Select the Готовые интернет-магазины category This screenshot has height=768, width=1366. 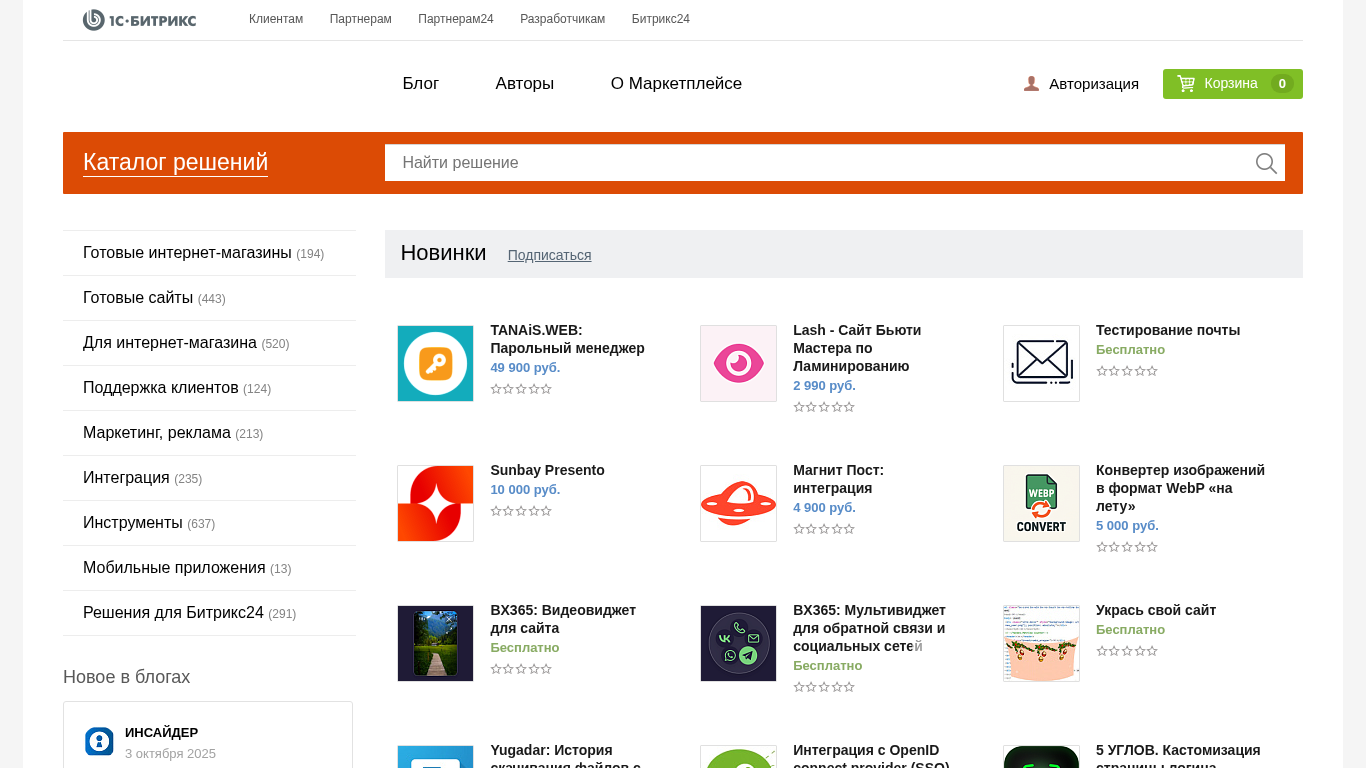coord(187,253)
